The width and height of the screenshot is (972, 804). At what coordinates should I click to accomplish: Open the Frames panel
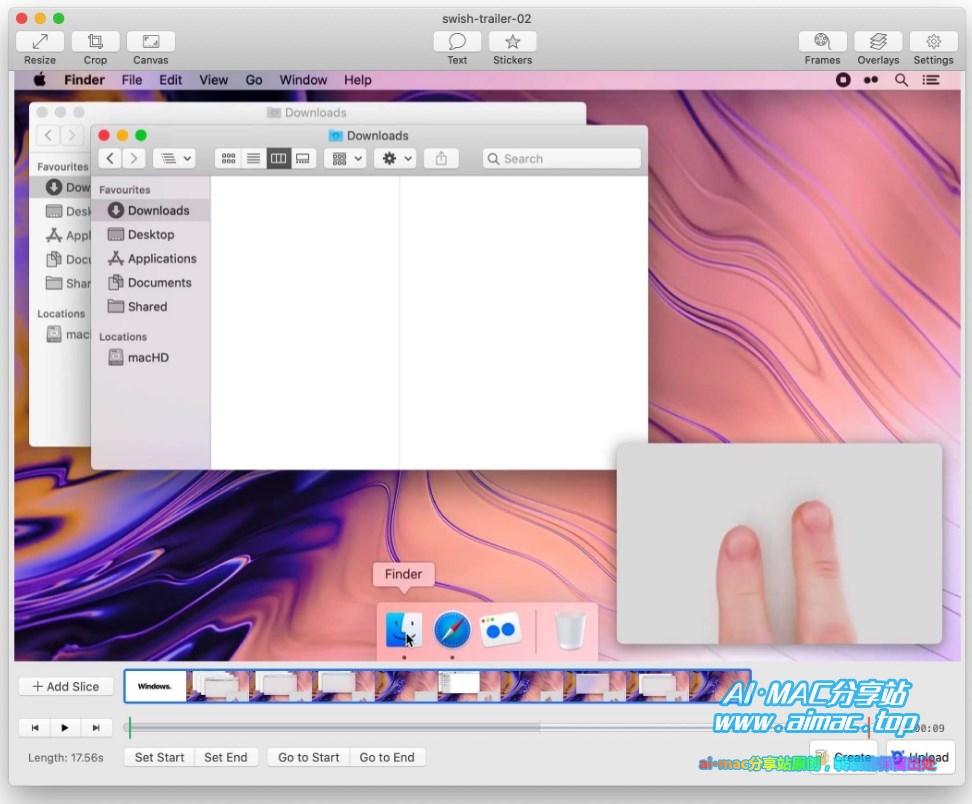coord(822,42)
